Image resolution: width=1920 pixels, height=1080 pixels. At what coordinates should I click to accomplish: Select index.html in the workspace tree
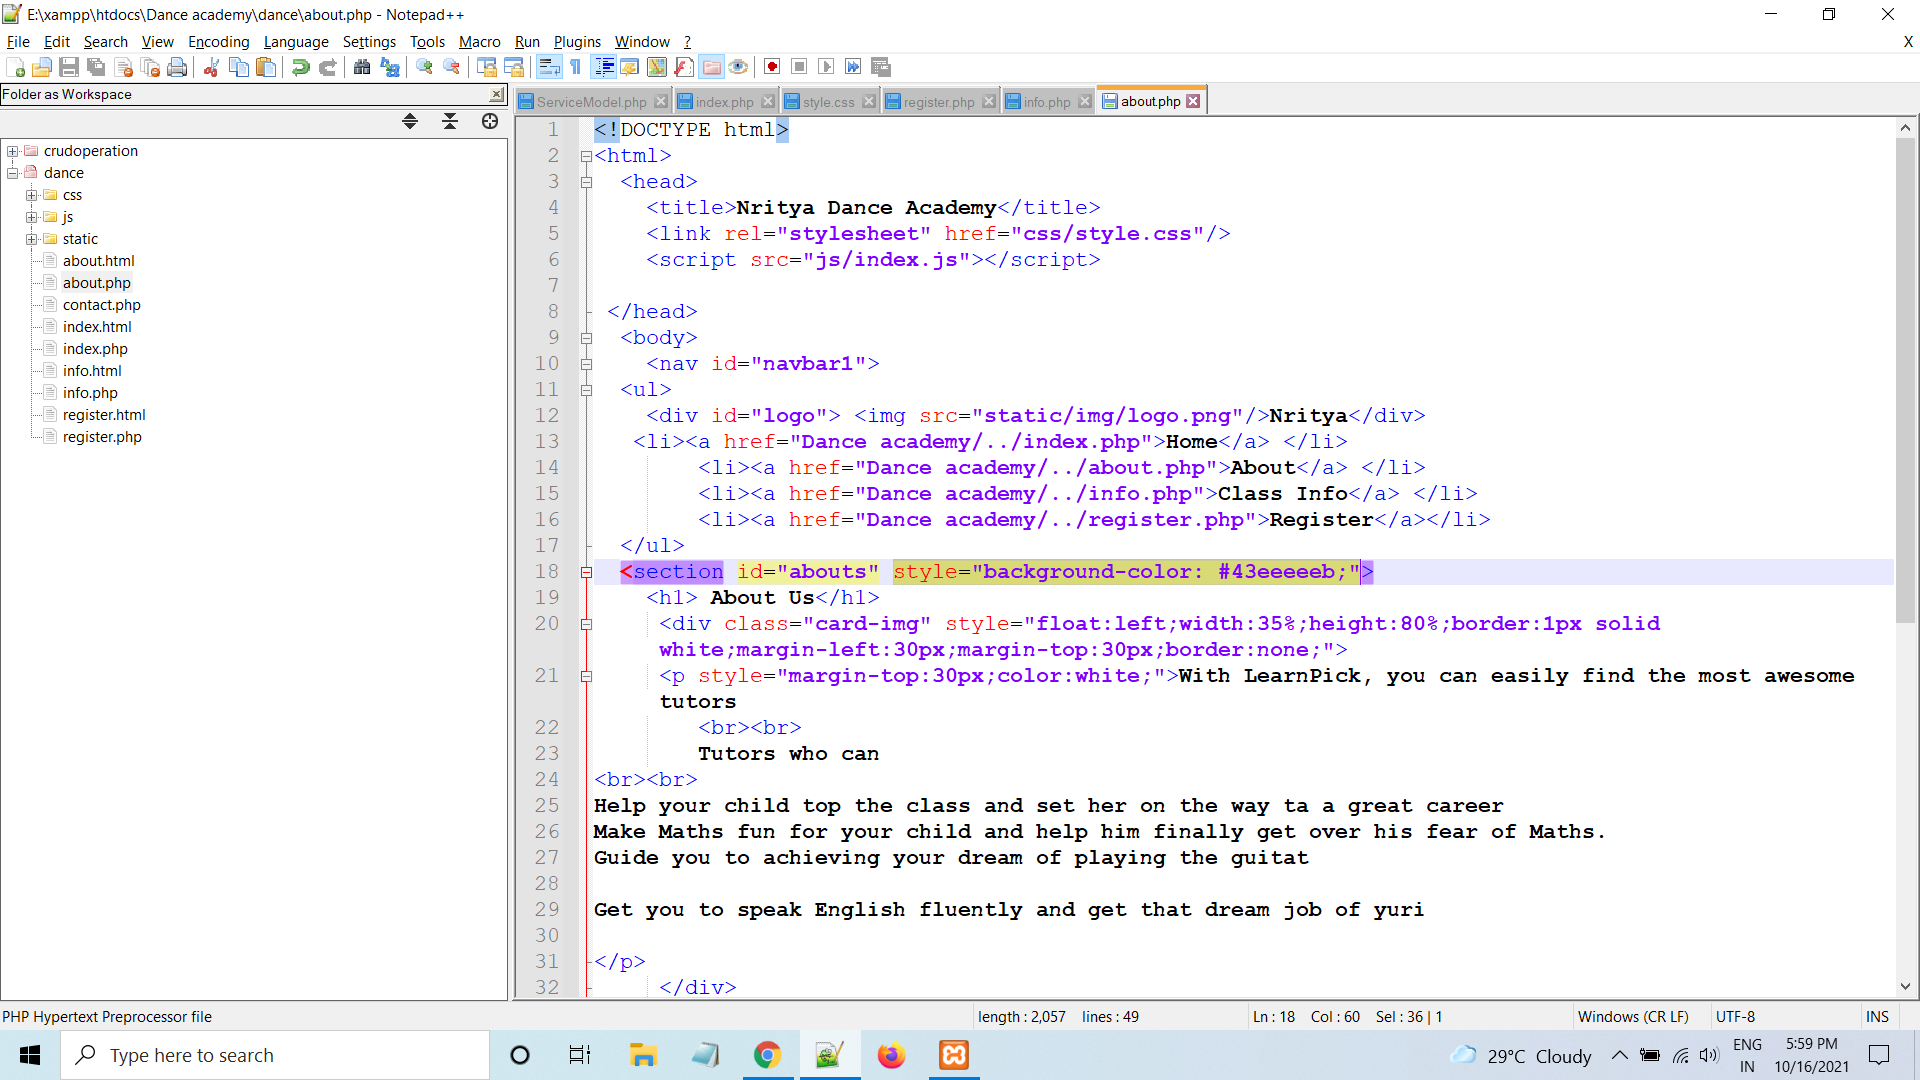[x=97, y=327]
